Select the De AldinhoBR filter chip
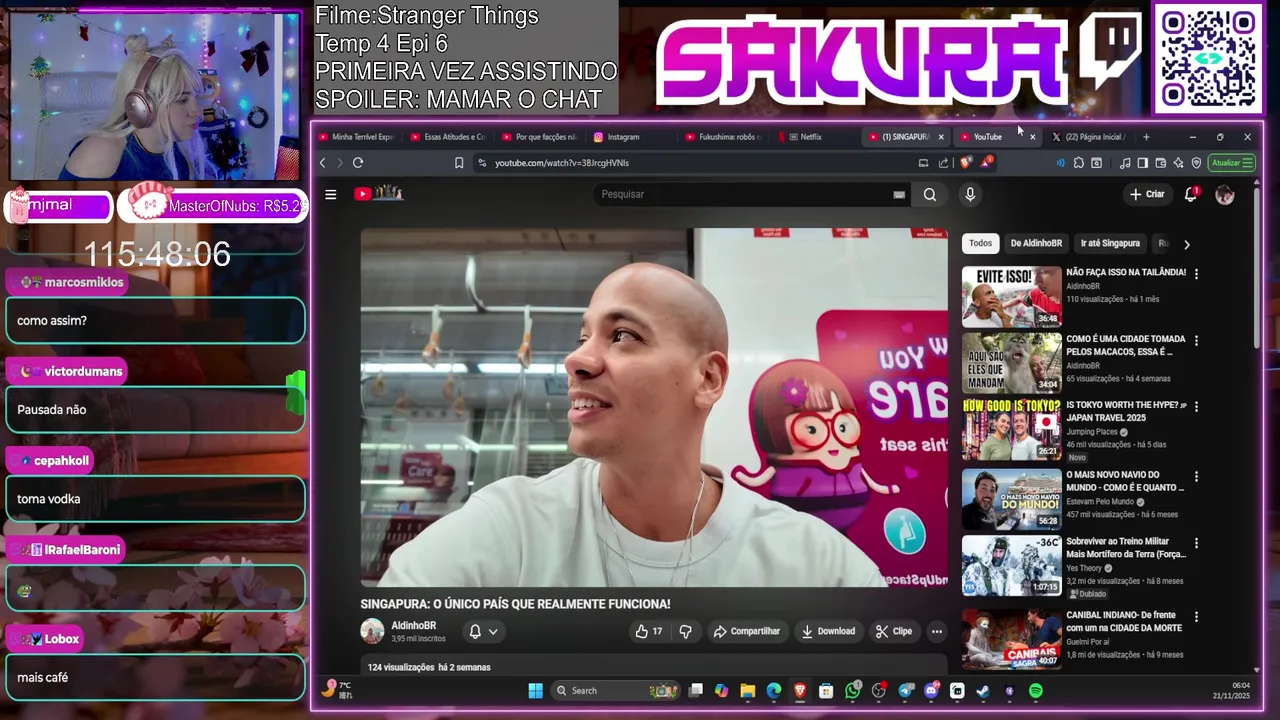 tap(1036, 243)
